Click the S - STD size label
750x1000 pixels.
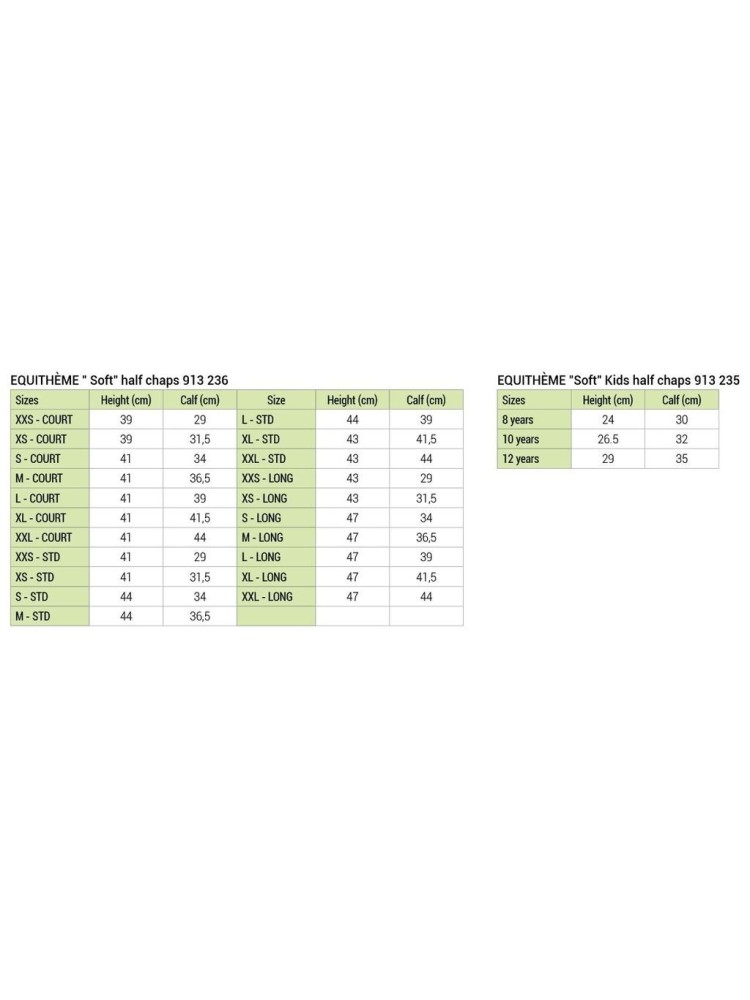pyautogui.click(x=32, y=597)
